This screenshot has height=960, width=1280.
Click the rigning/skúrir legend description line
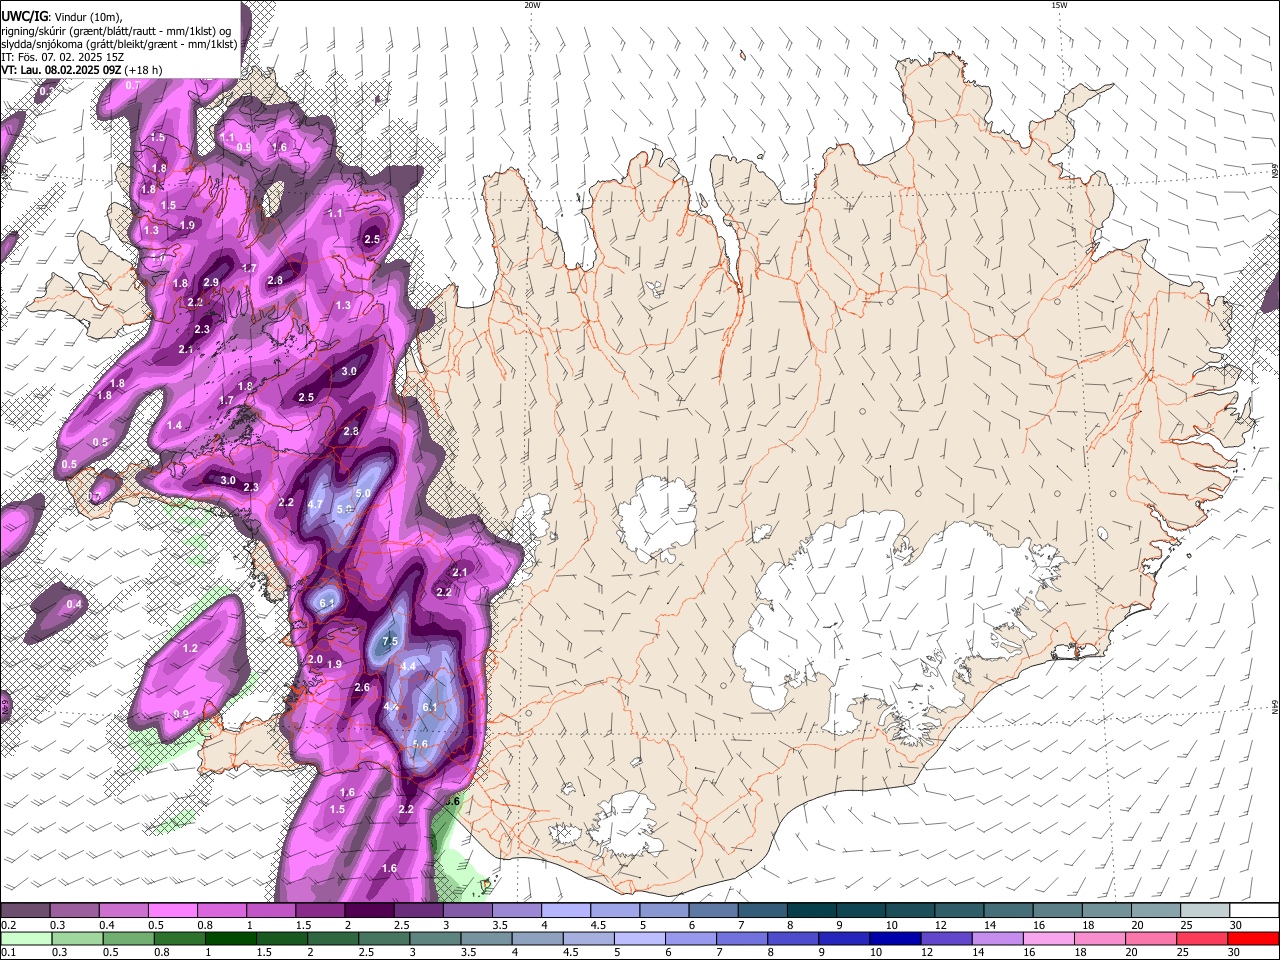pos(116,31)
